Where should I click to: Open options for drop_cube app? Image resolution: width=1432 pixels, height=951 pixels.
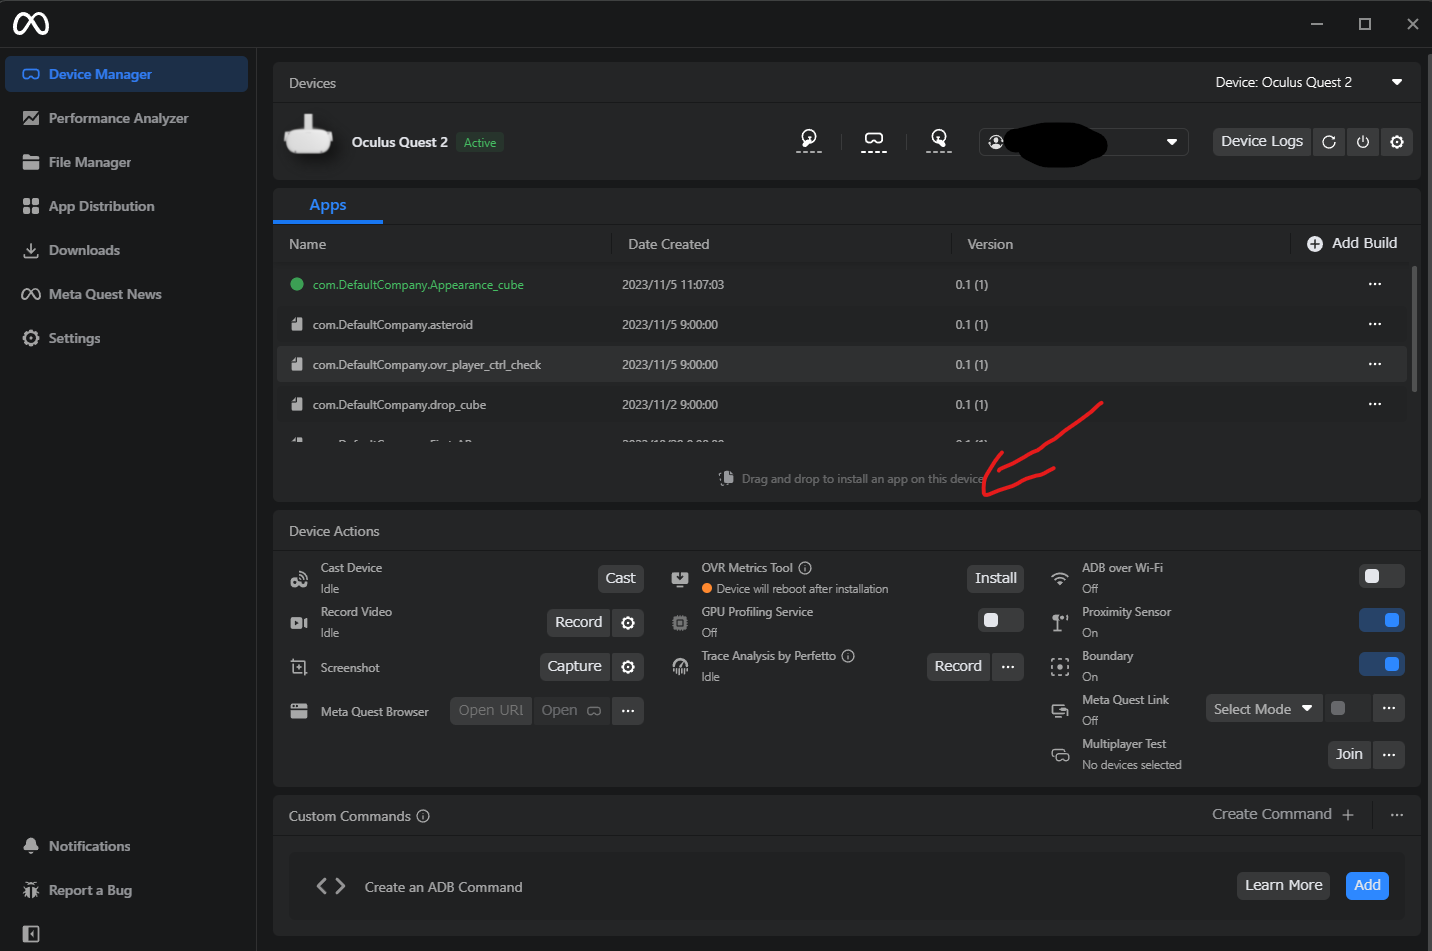(1375, 404)
